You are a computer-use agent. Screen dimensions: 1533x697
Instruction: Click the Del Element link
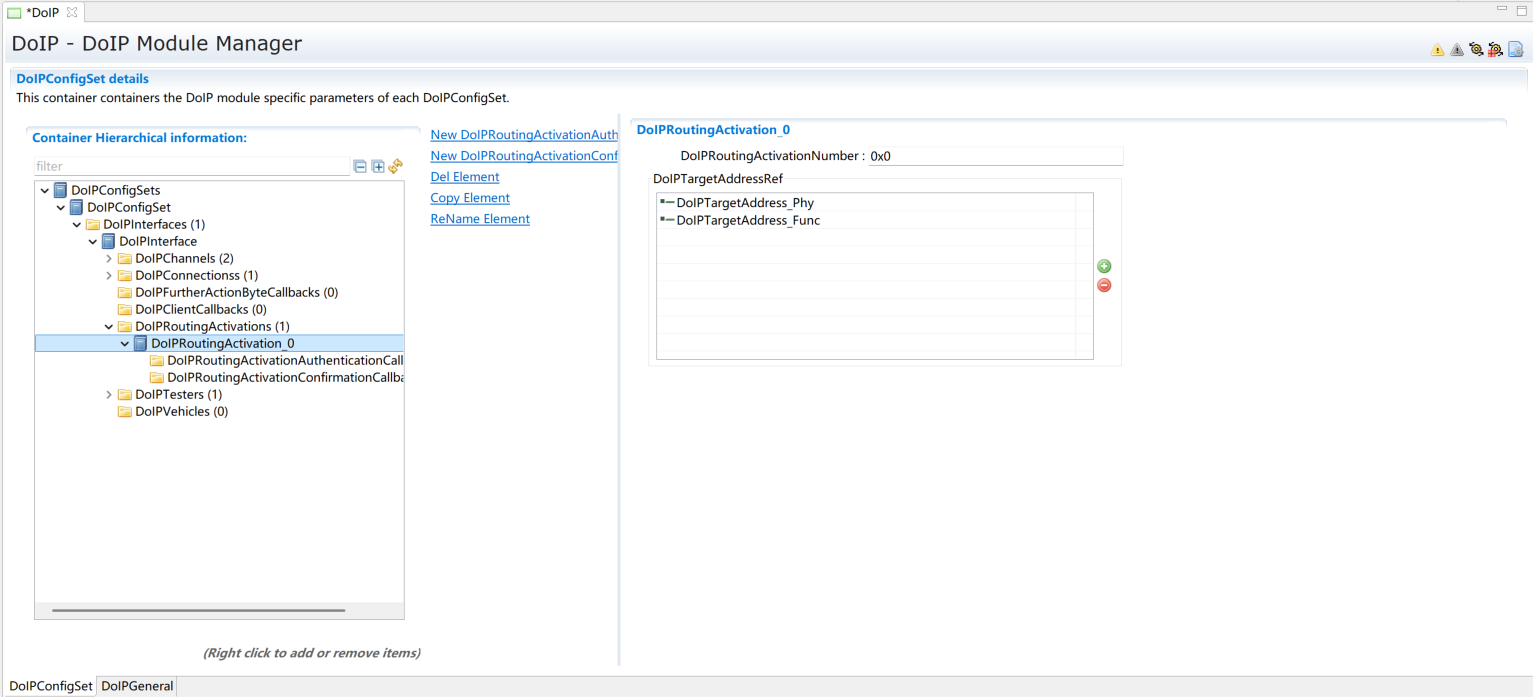pyautogui.click(x=464, y=177)
